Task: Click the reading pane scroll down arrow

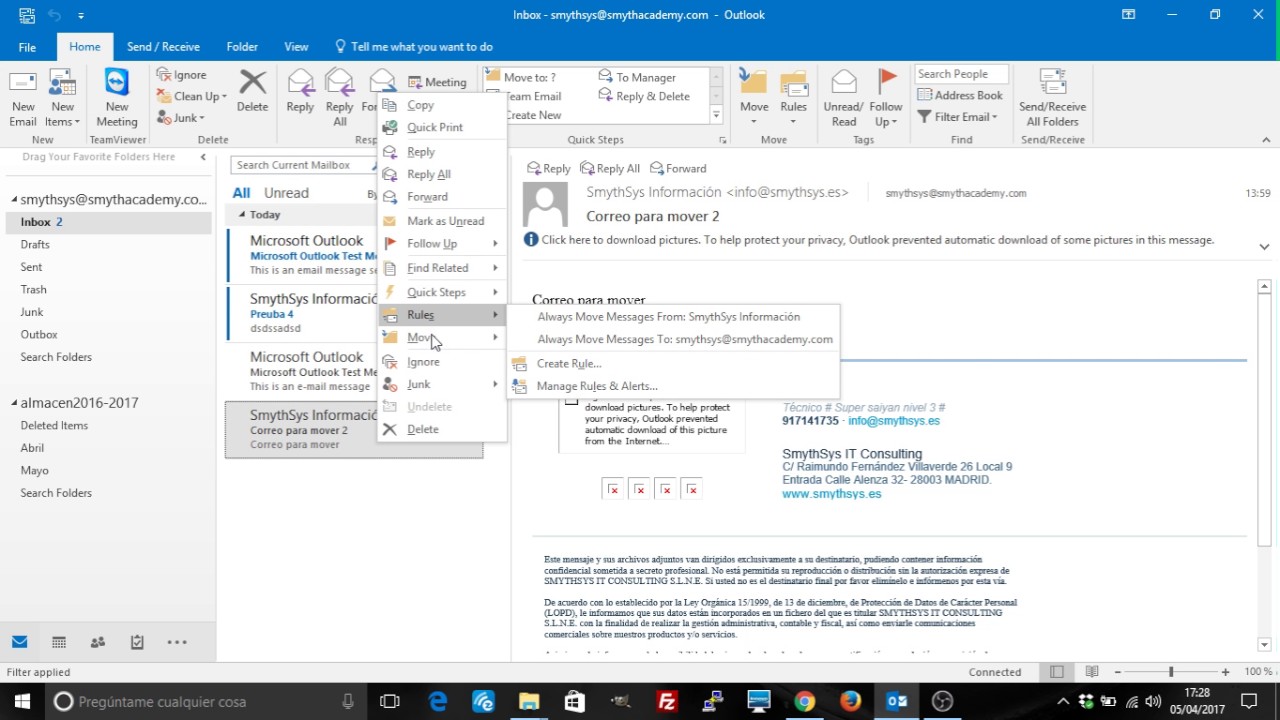Action: point(1264,645)
